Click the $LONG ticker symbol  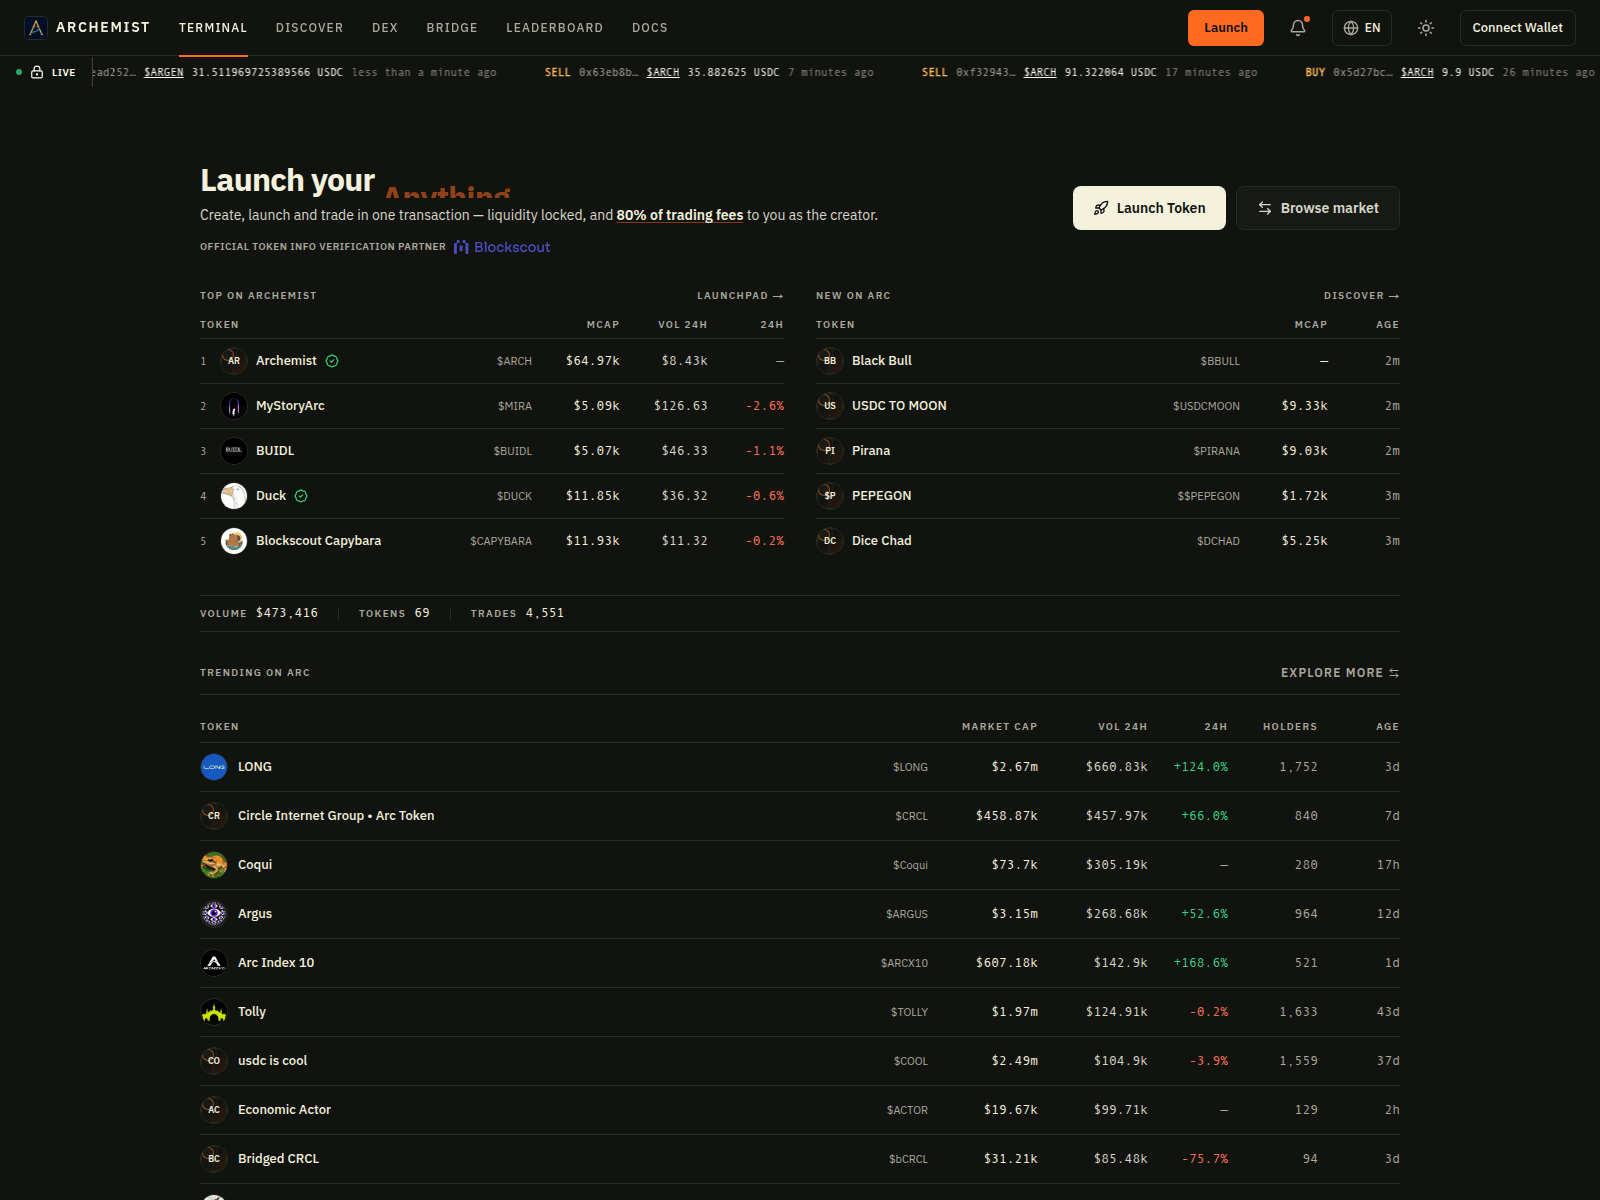tap(910, 767)
